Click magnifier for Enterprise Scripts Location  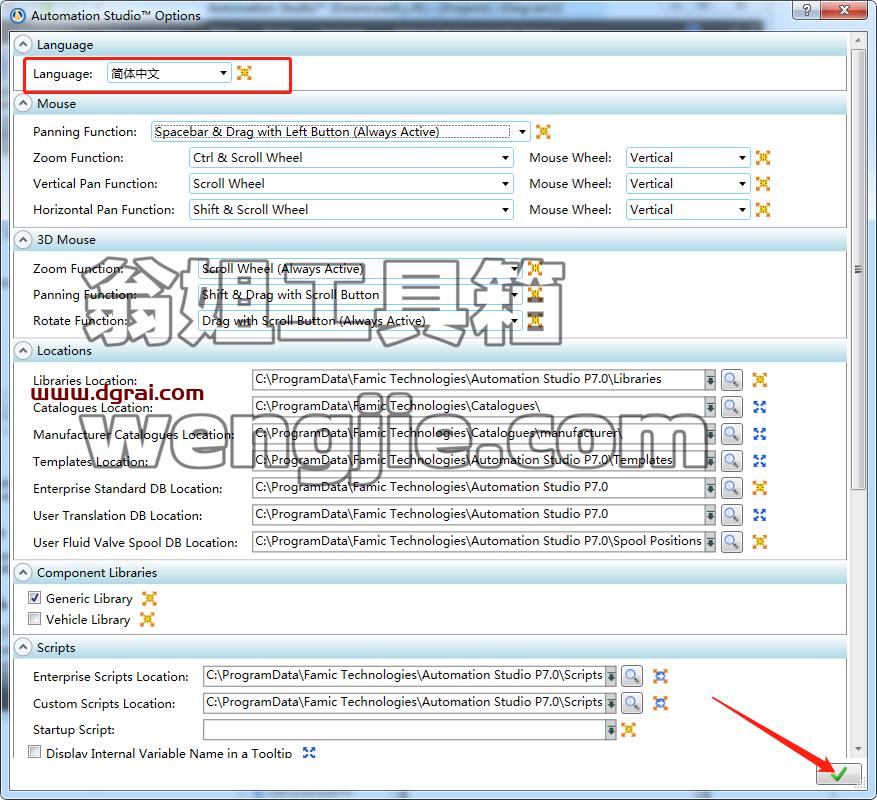pyautogui.click(x=632, y=676)
